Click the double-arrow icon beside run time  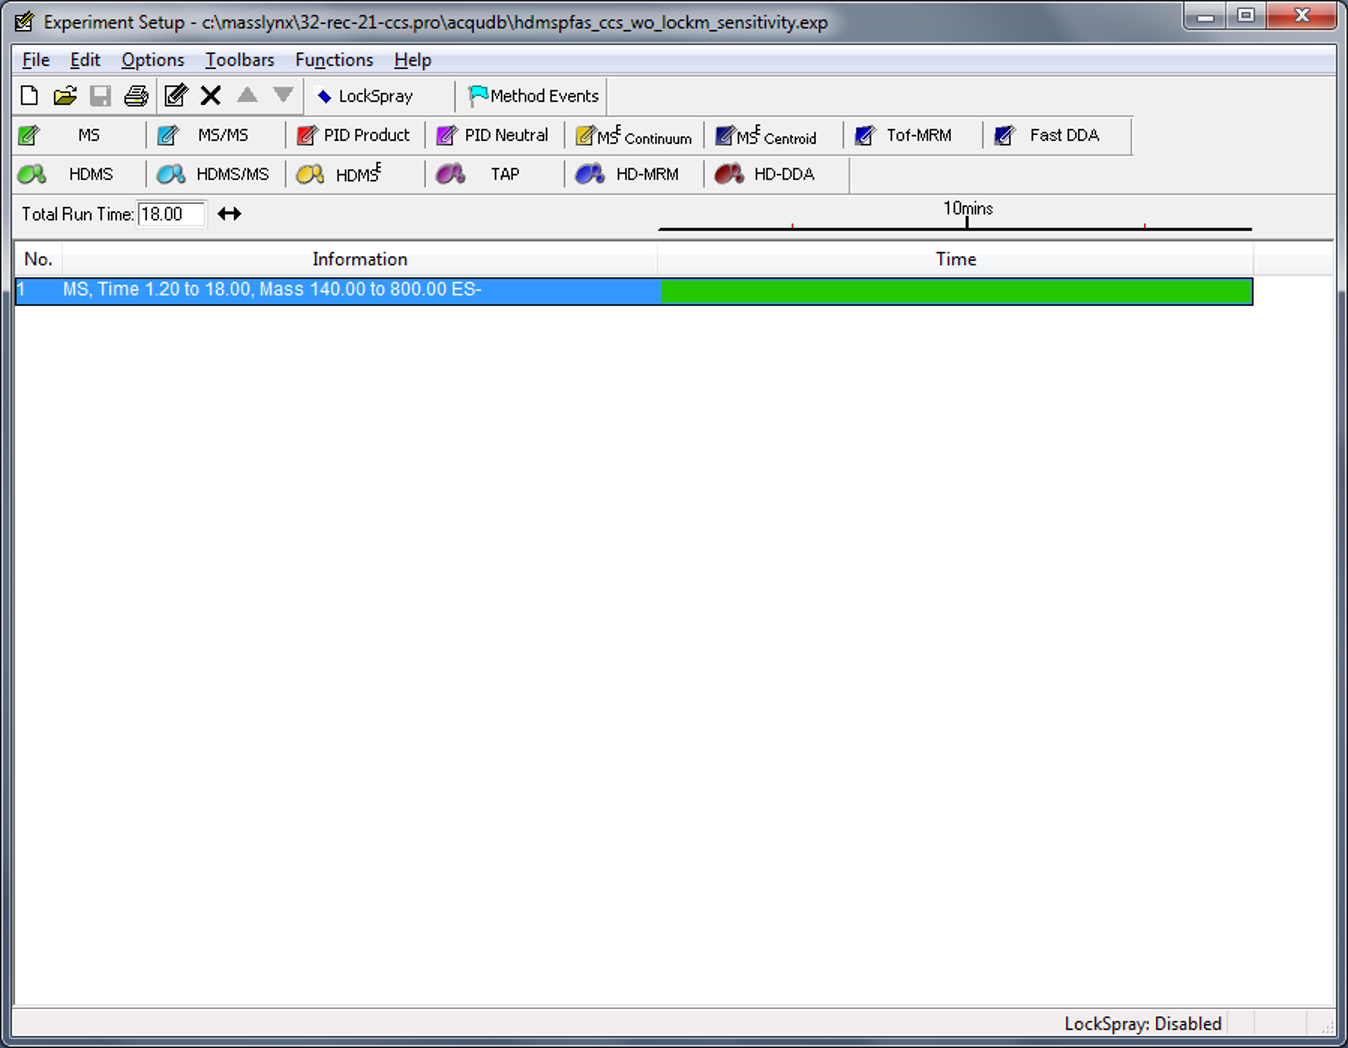click(x=229, y=214)
